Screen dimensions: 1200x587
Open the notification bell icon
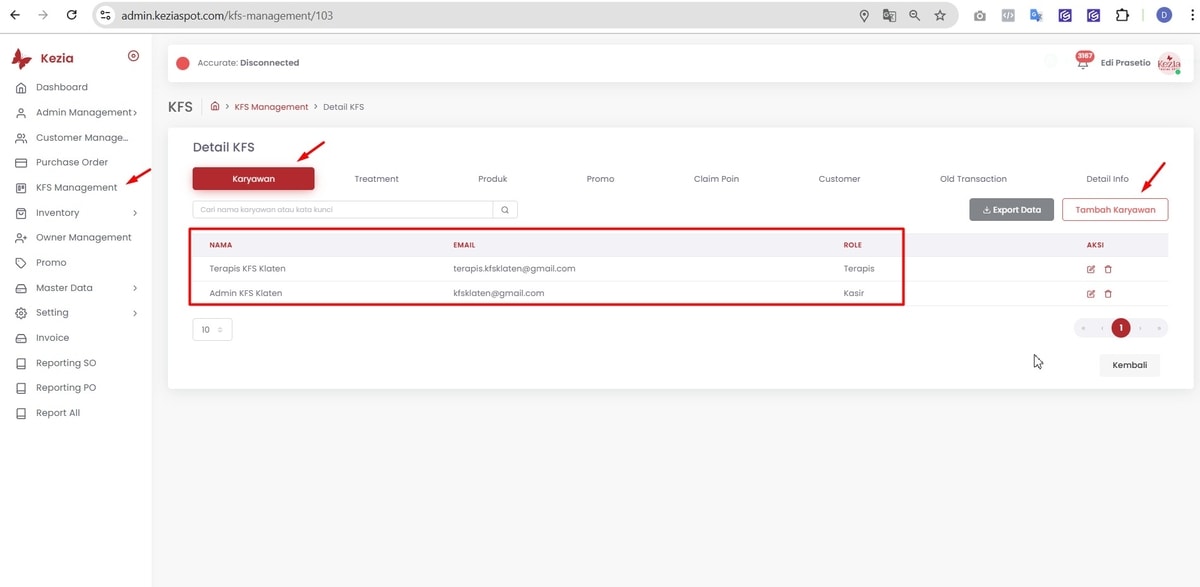pos(1082,63)
